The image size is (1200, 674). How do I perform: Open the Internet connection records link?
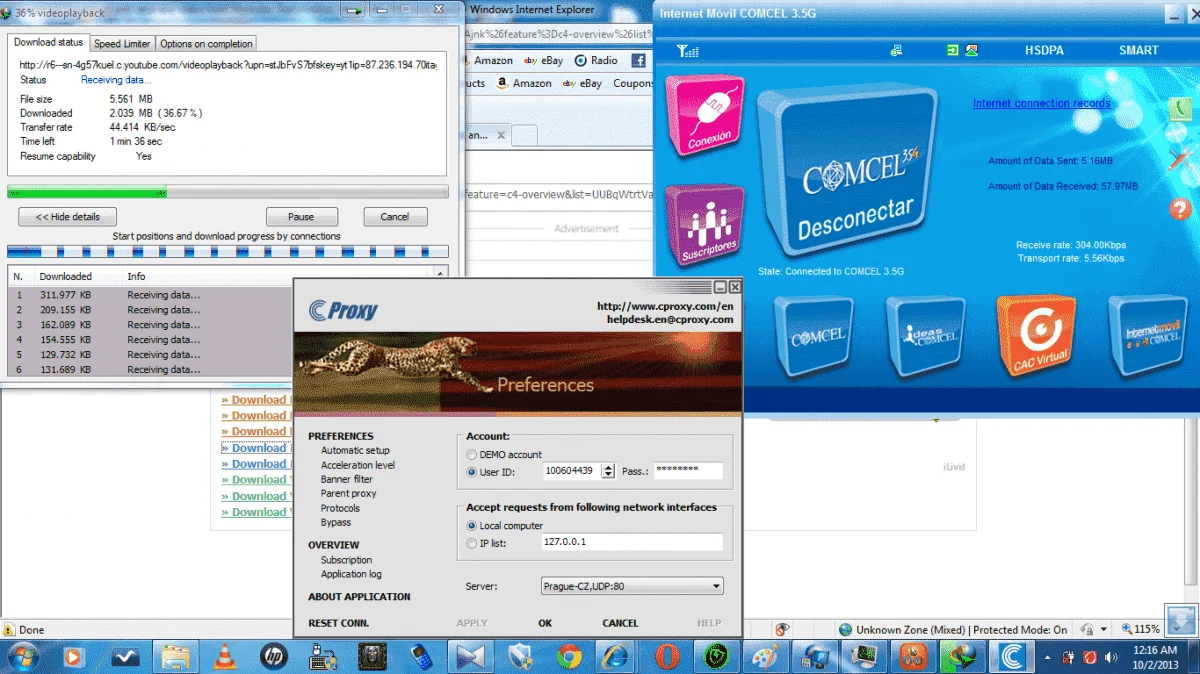(1041, 103)
